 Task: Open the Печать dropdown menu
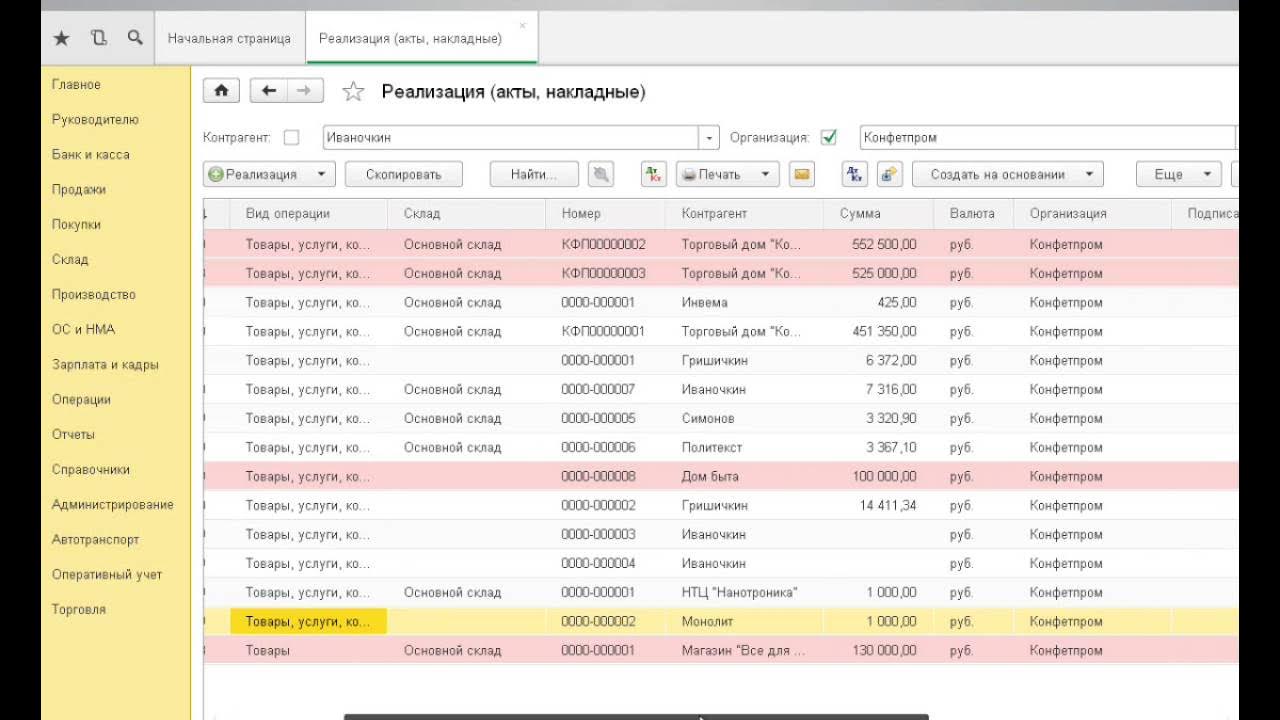tap(766, 174)
